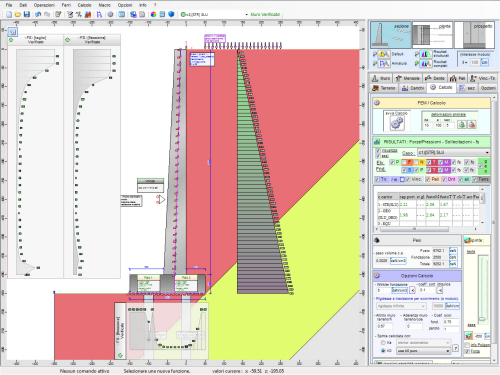Click the Armature view magnifier icon
This screenshot has height=375, width=500.
384,63
